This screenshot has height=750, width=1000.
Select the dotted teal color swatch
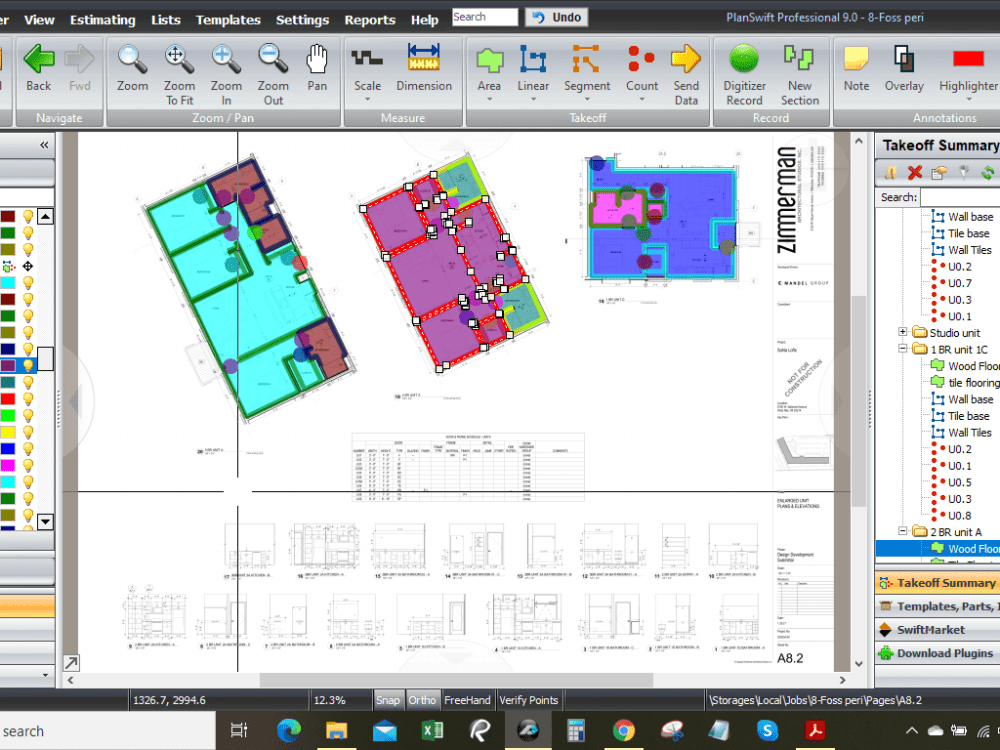coord(8,382)
